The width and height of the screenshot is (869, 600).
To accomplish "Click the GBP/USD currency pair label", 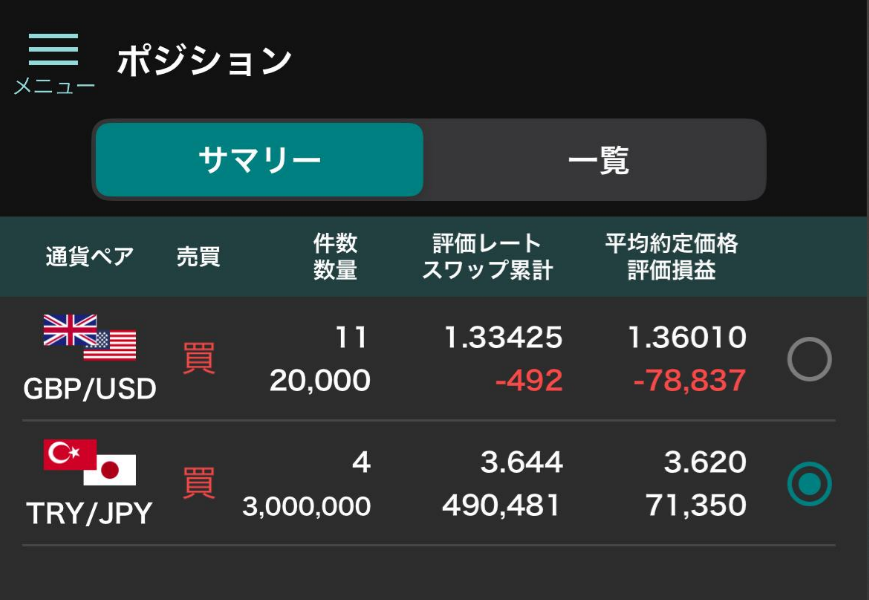I will pos(90,388).
